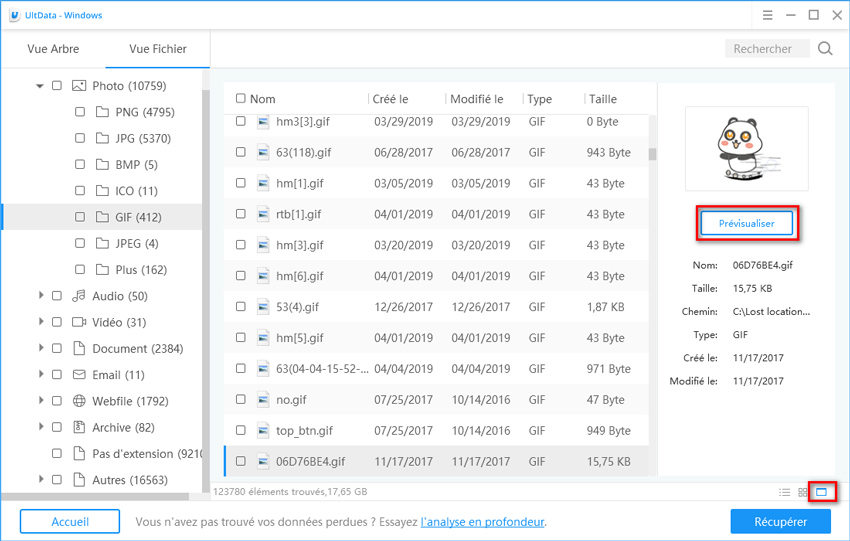Tick the Pas d'extension checkbox
This screenshot has width=850, height=541.
click(57, 453)
